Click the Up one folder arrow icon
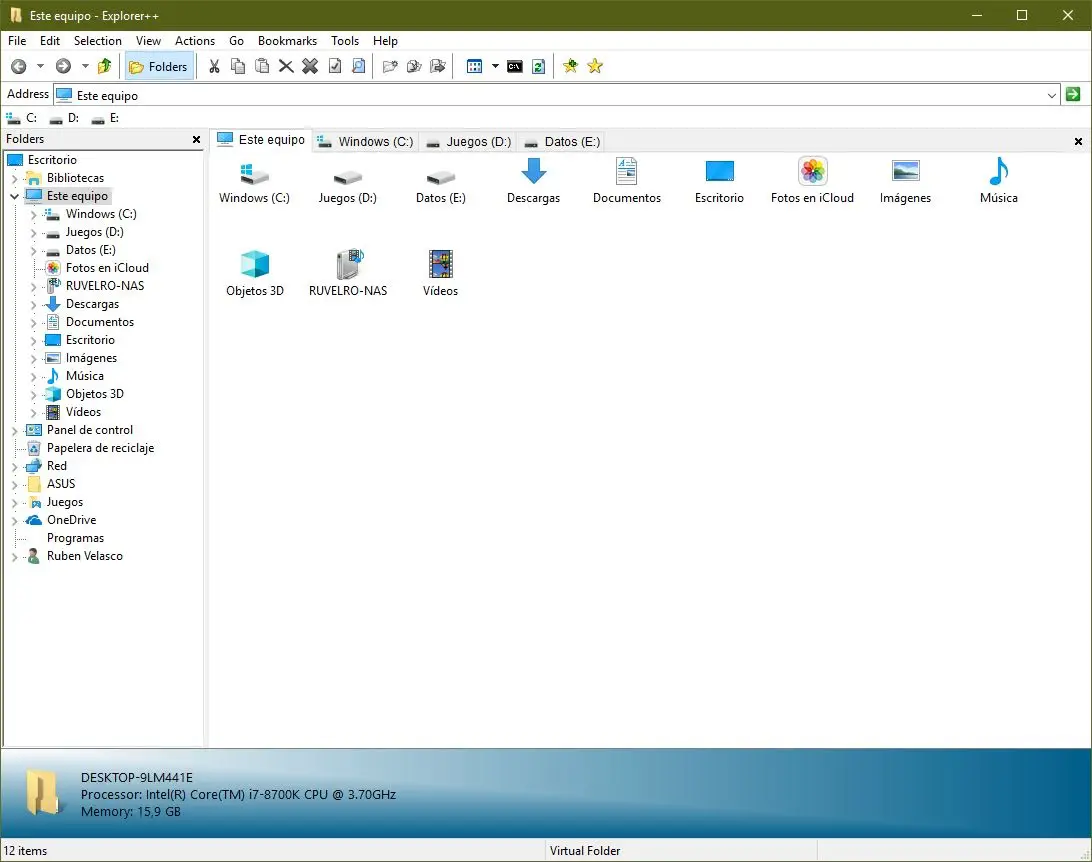Viewport: 1092px width, 862px height. point(104,66)
